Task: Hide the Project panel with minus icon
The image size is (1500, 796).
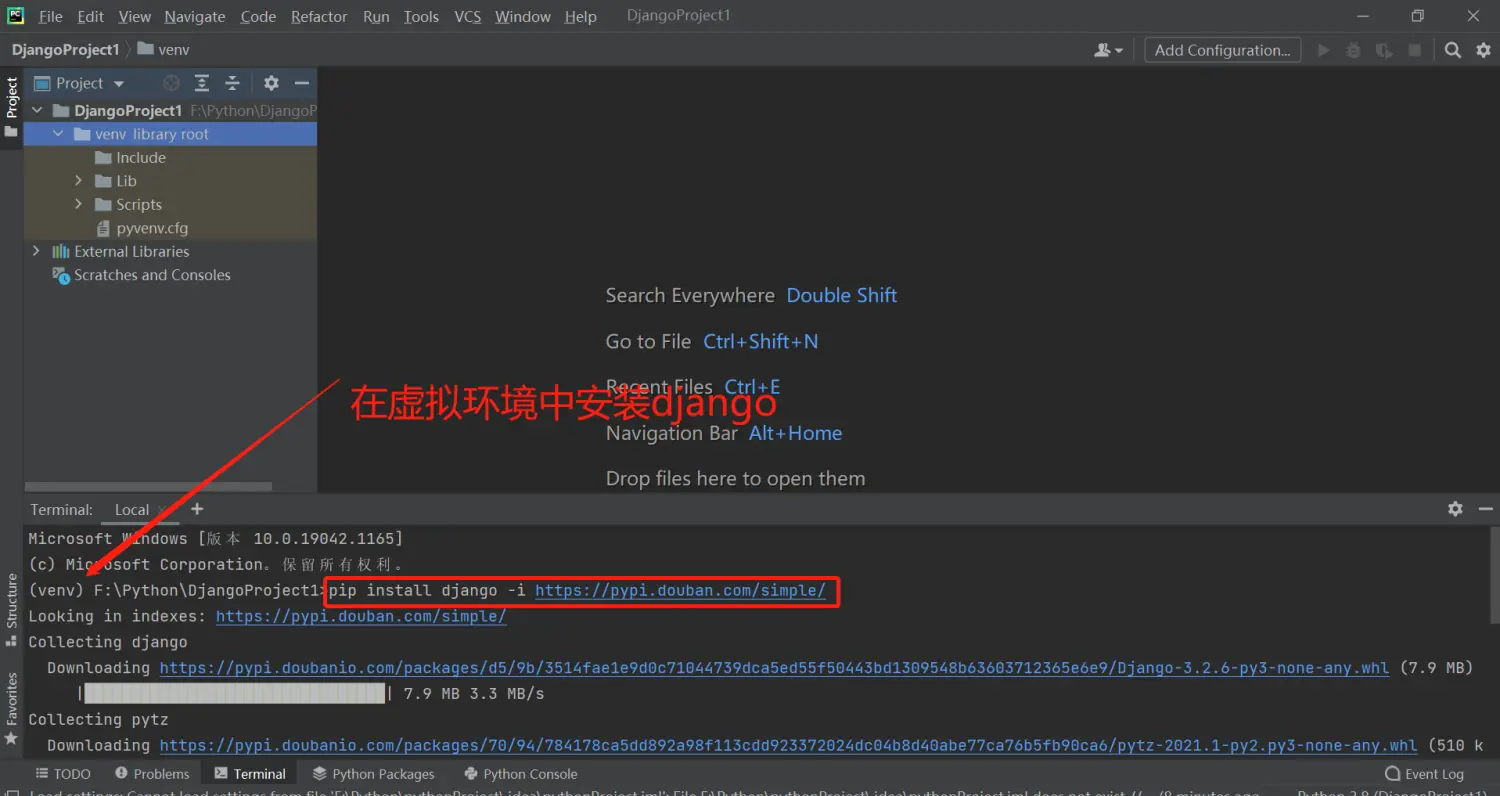Action: [301, 83]
